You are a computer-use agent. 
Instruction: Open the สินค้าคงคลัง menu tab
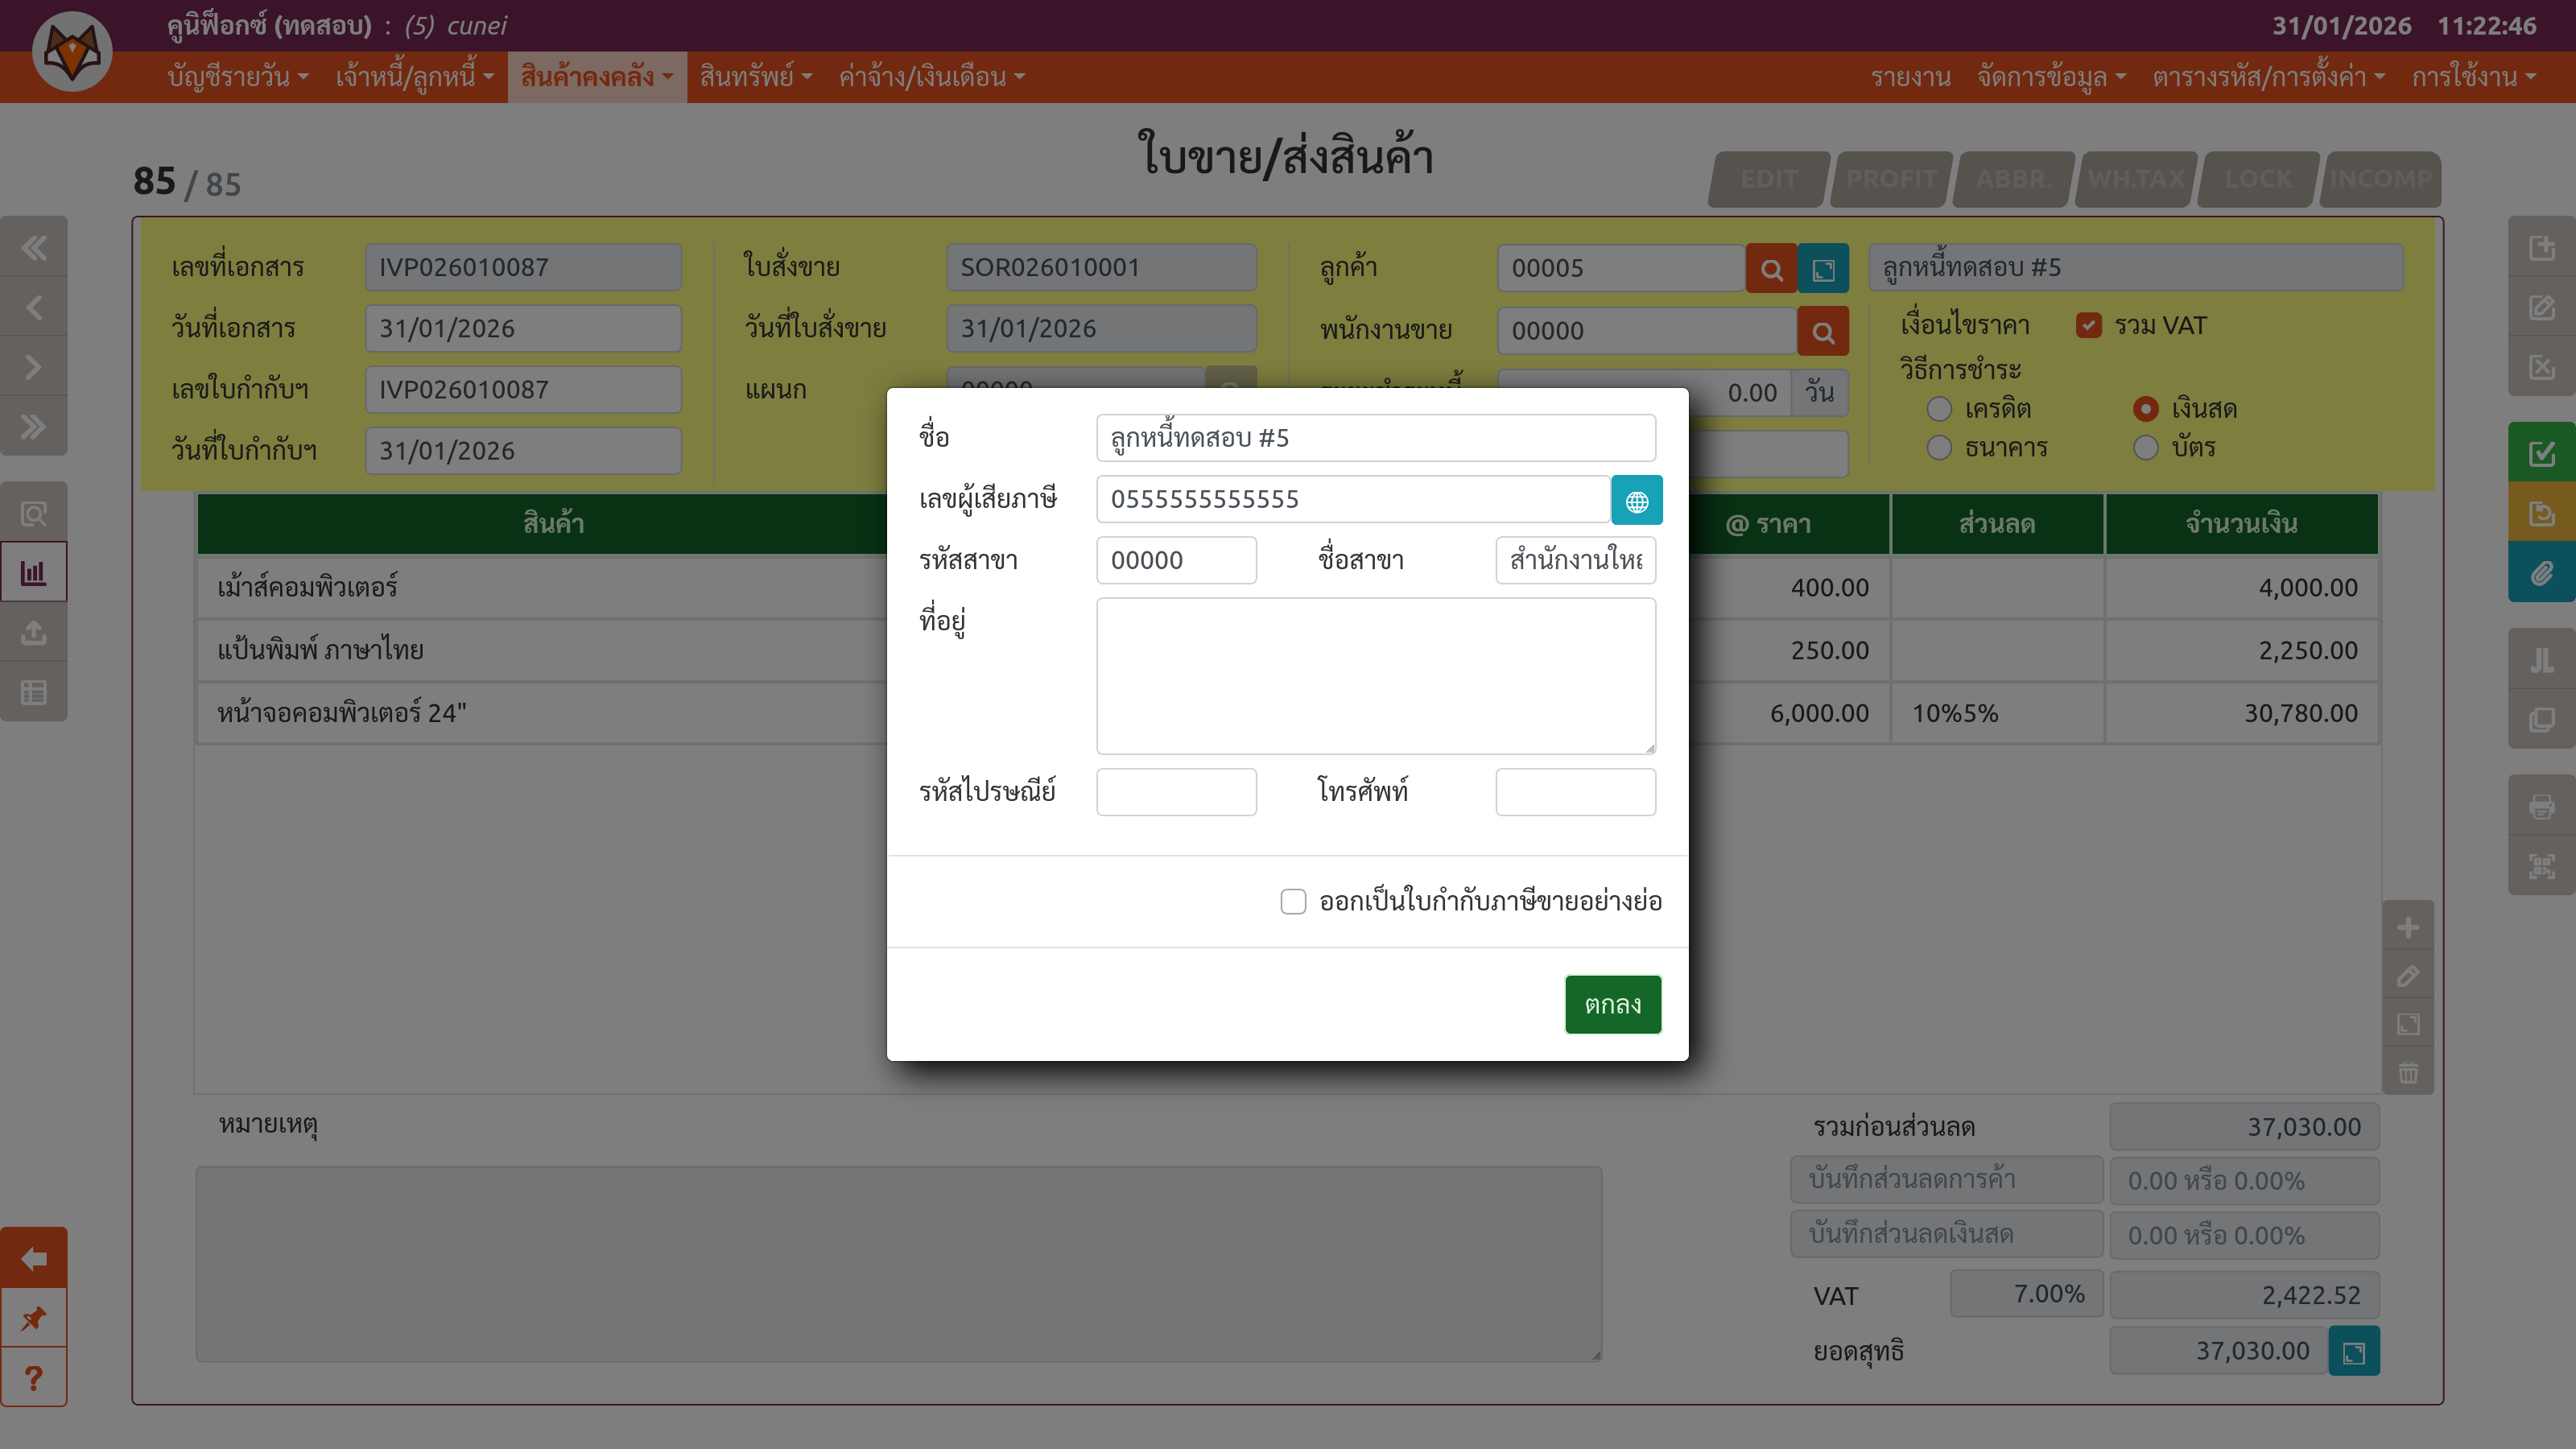596,77
